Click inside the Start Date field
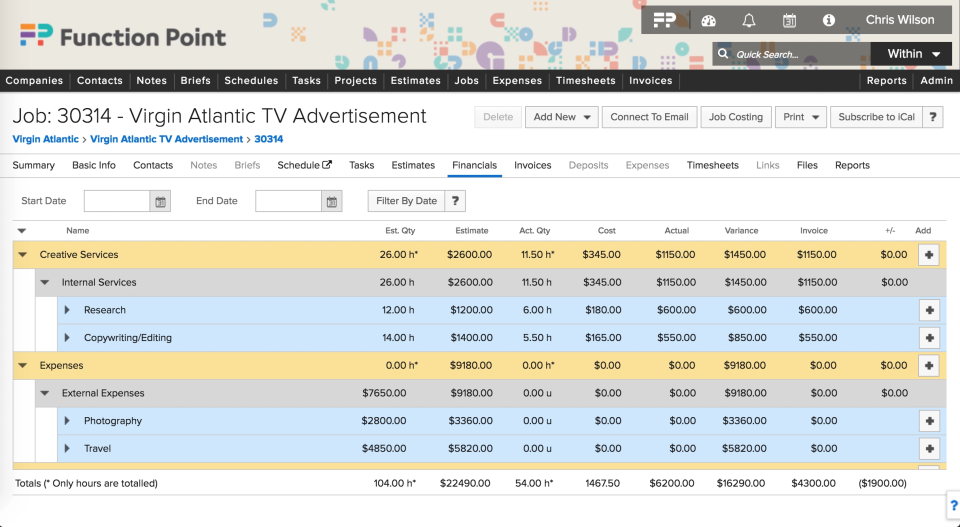Screen dimensions: 960x527 116,201
